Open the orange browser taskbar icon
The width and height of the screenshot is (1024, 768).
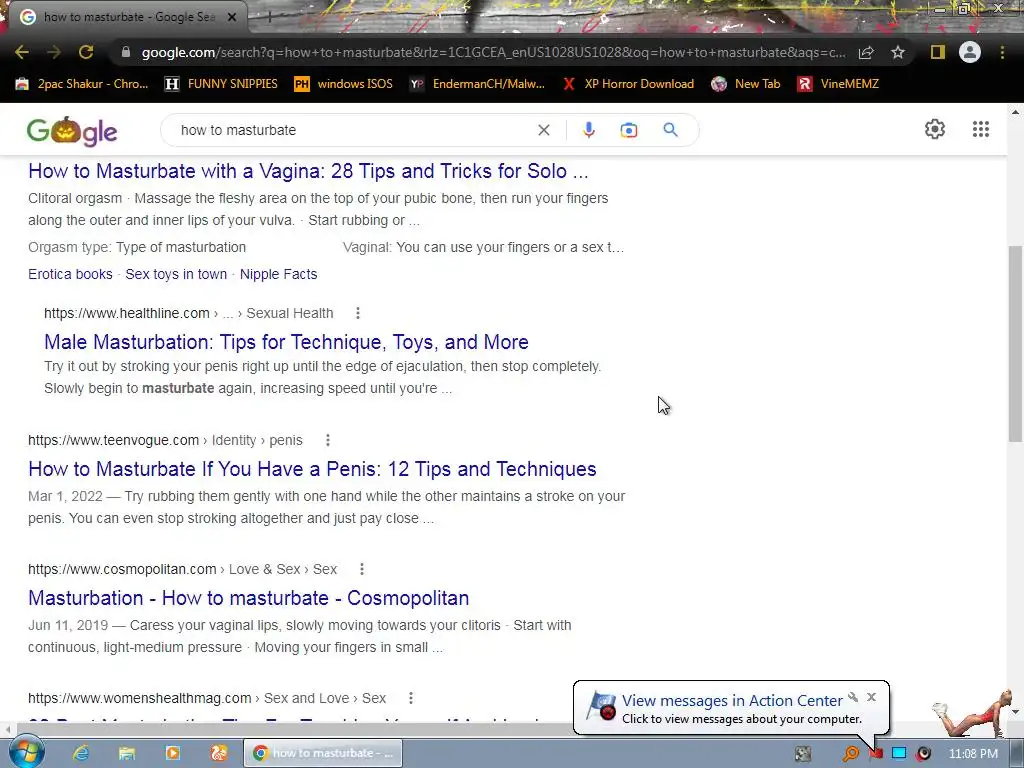[219, 754]
